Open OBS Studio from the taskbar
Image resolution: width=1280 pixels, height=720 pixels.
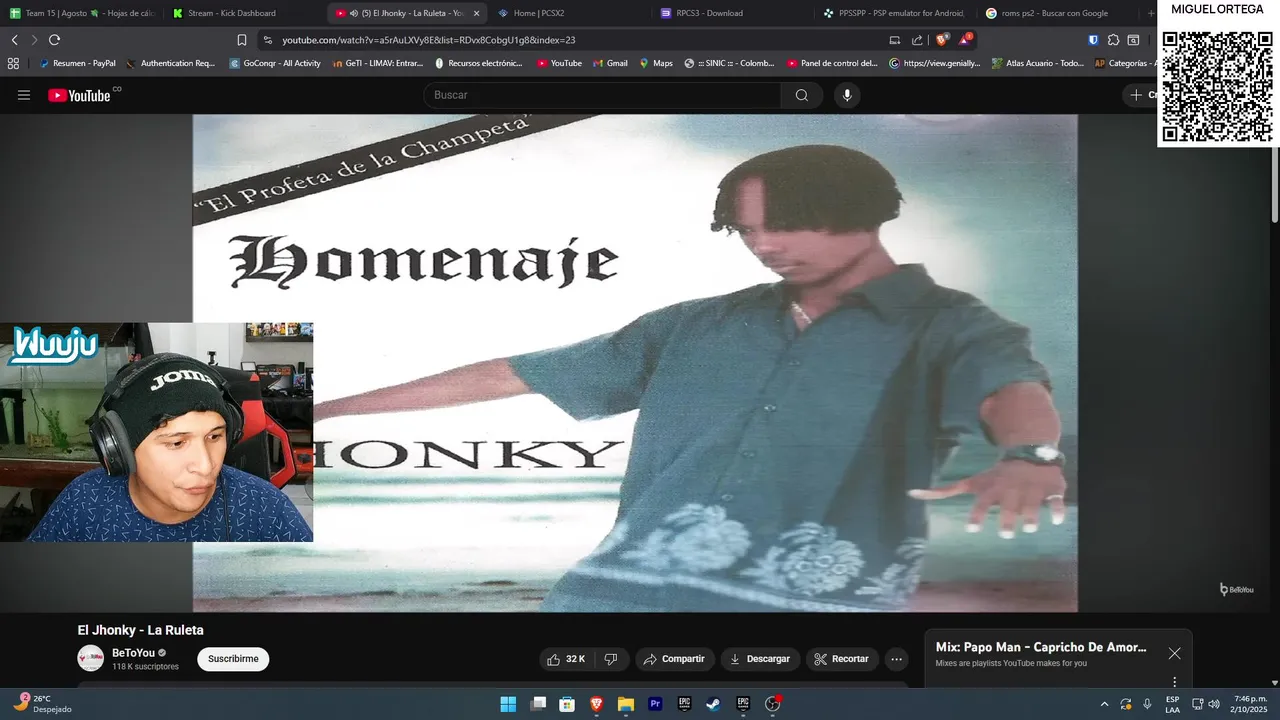point(772,704)
